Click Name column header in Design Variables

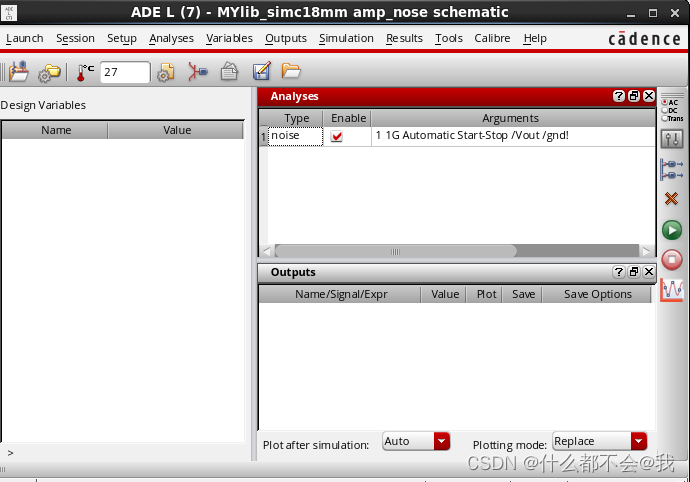coord(55,130)
